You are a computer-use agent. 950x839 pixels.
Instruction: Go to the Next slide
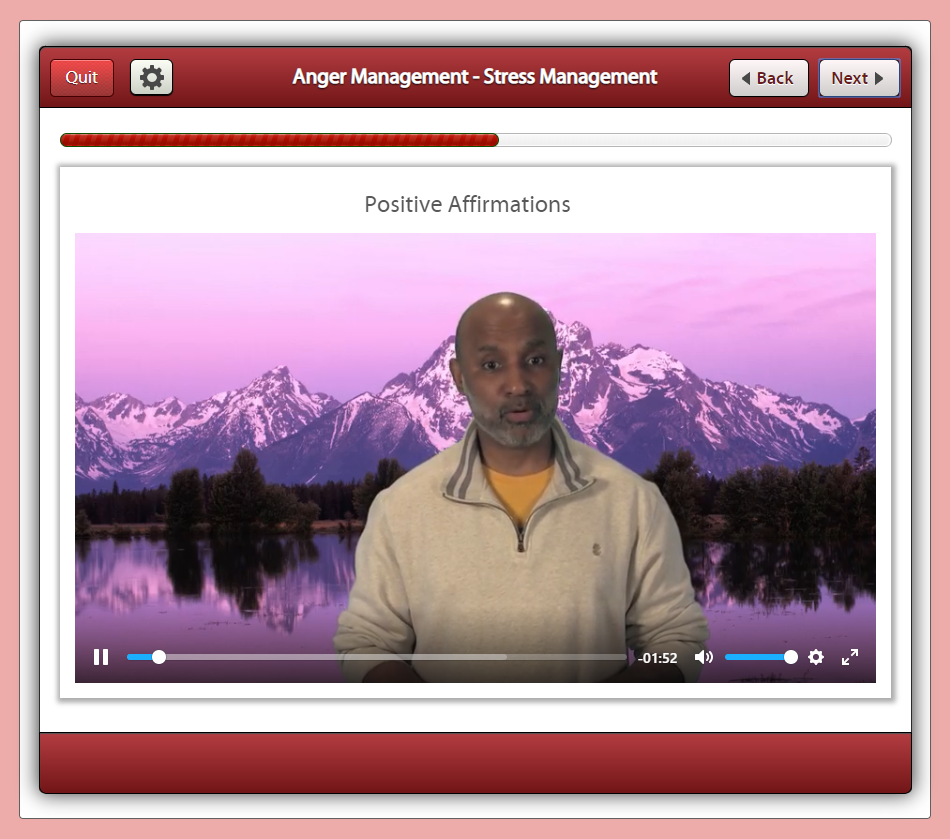coord(858,78)
